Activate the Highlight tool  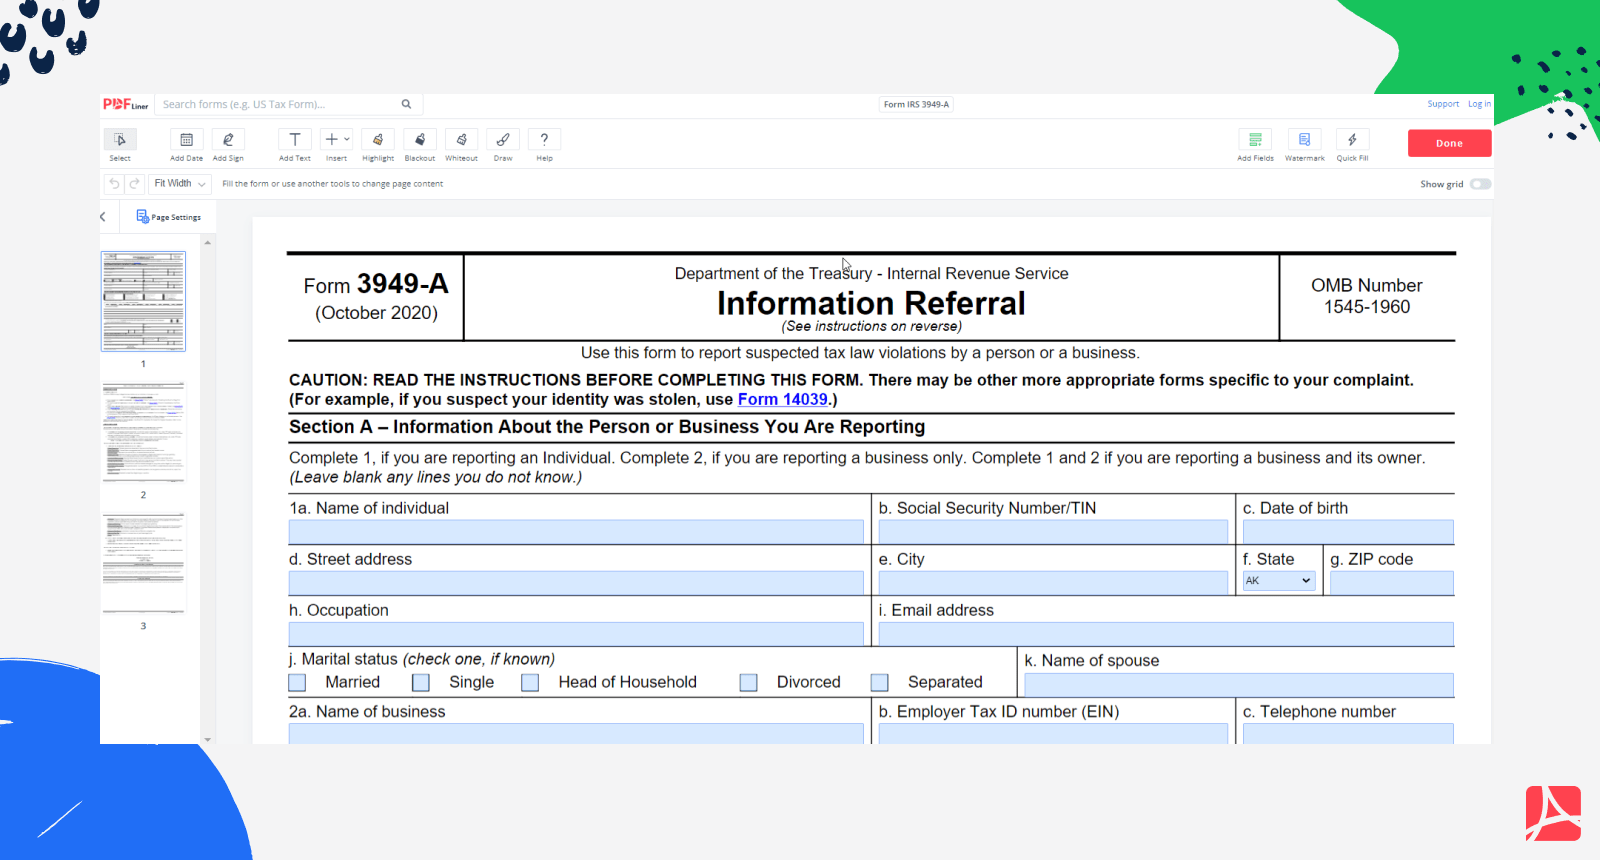(378, 140)
